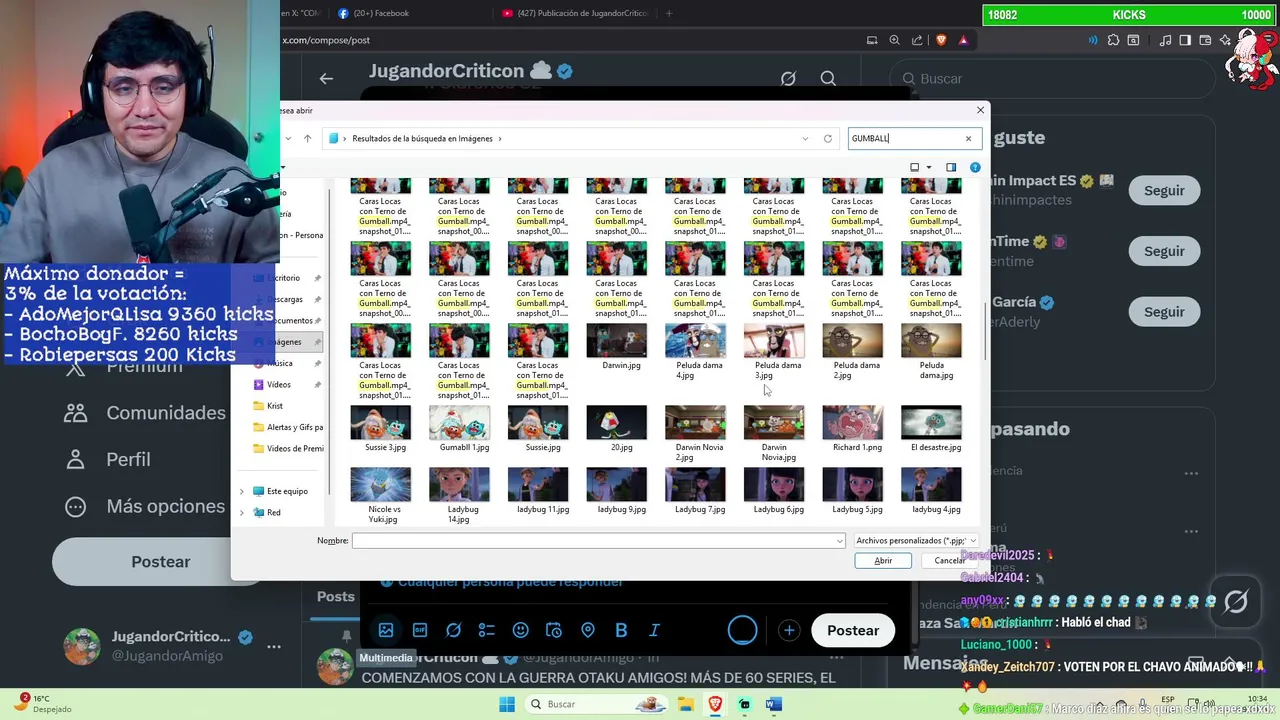Open the Darwin.jpg image file

[617, 348]
